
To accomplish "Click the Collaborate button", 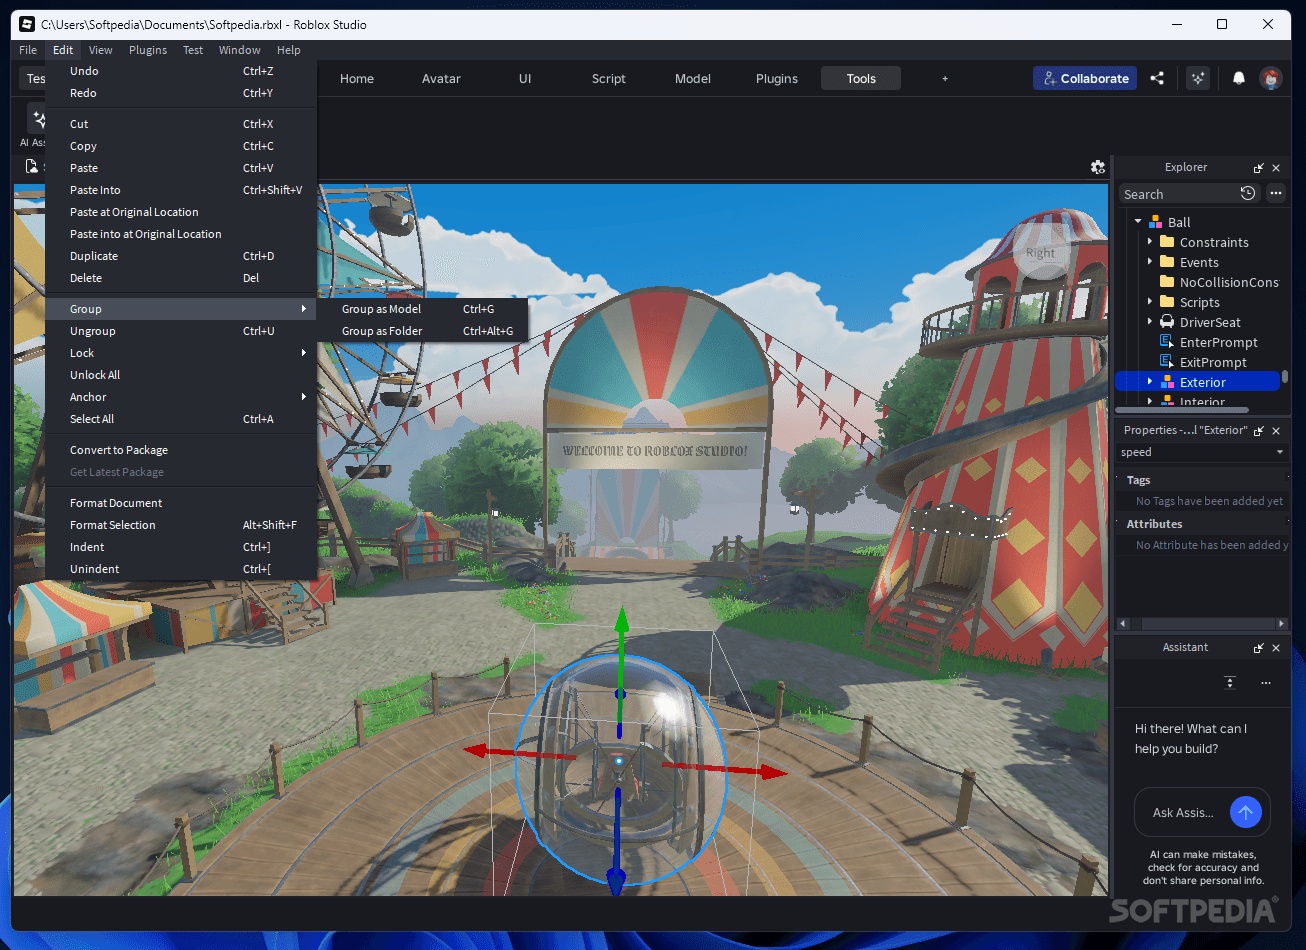I will 1085,78.
